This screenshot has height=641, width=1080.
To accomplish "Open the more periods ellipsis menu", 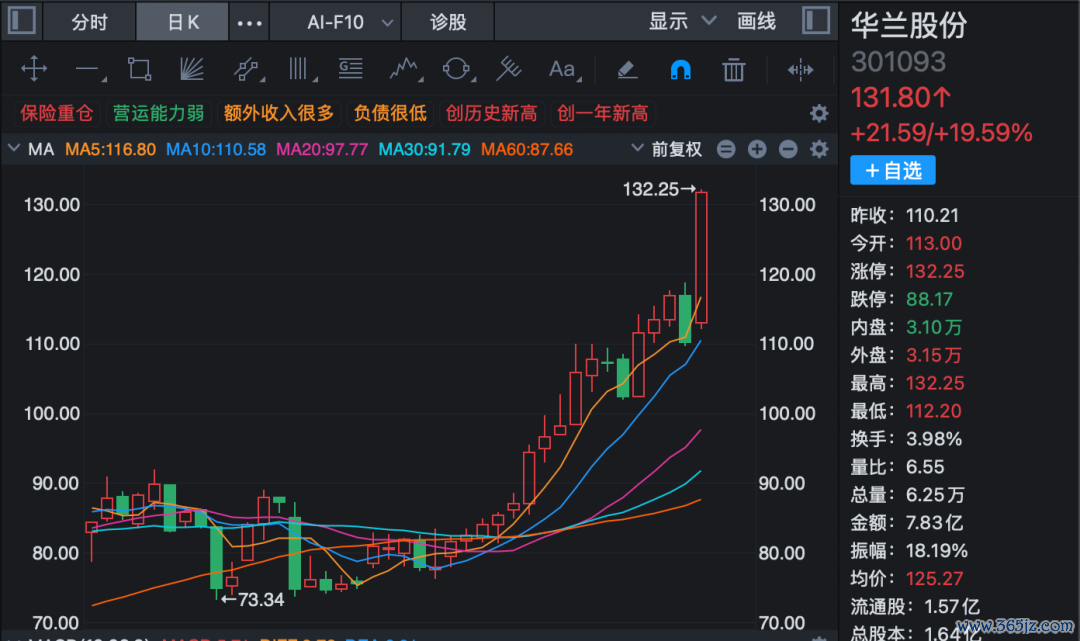I will pos(249,22).
